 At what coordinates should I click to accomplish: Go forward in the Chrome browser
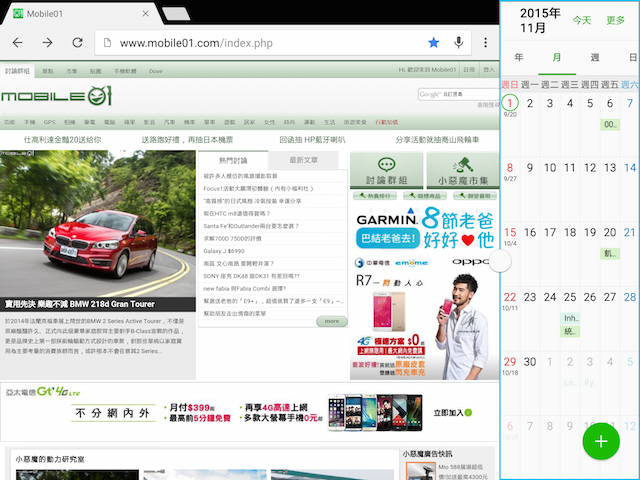47,42
